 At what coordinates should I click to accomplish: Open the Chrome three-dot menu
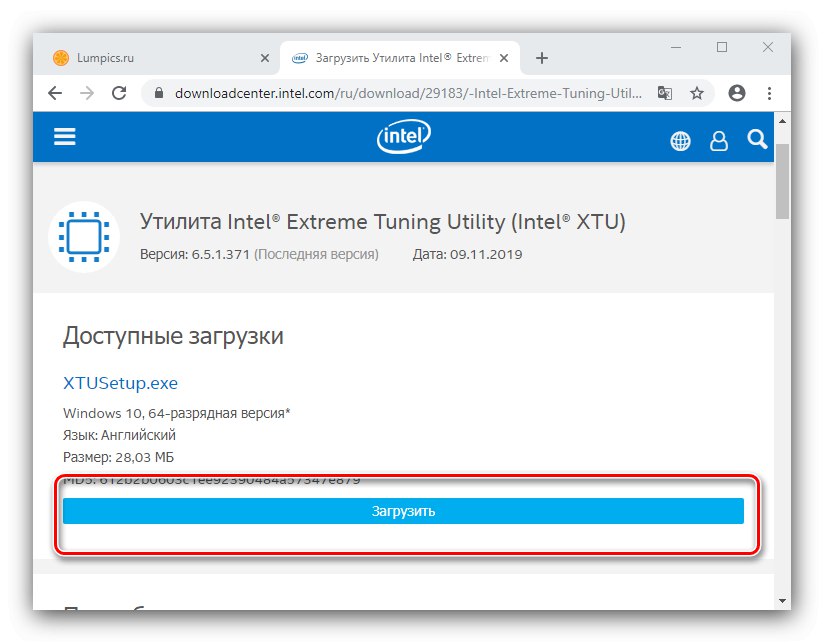pyautogui.click(x=768, y=93)
